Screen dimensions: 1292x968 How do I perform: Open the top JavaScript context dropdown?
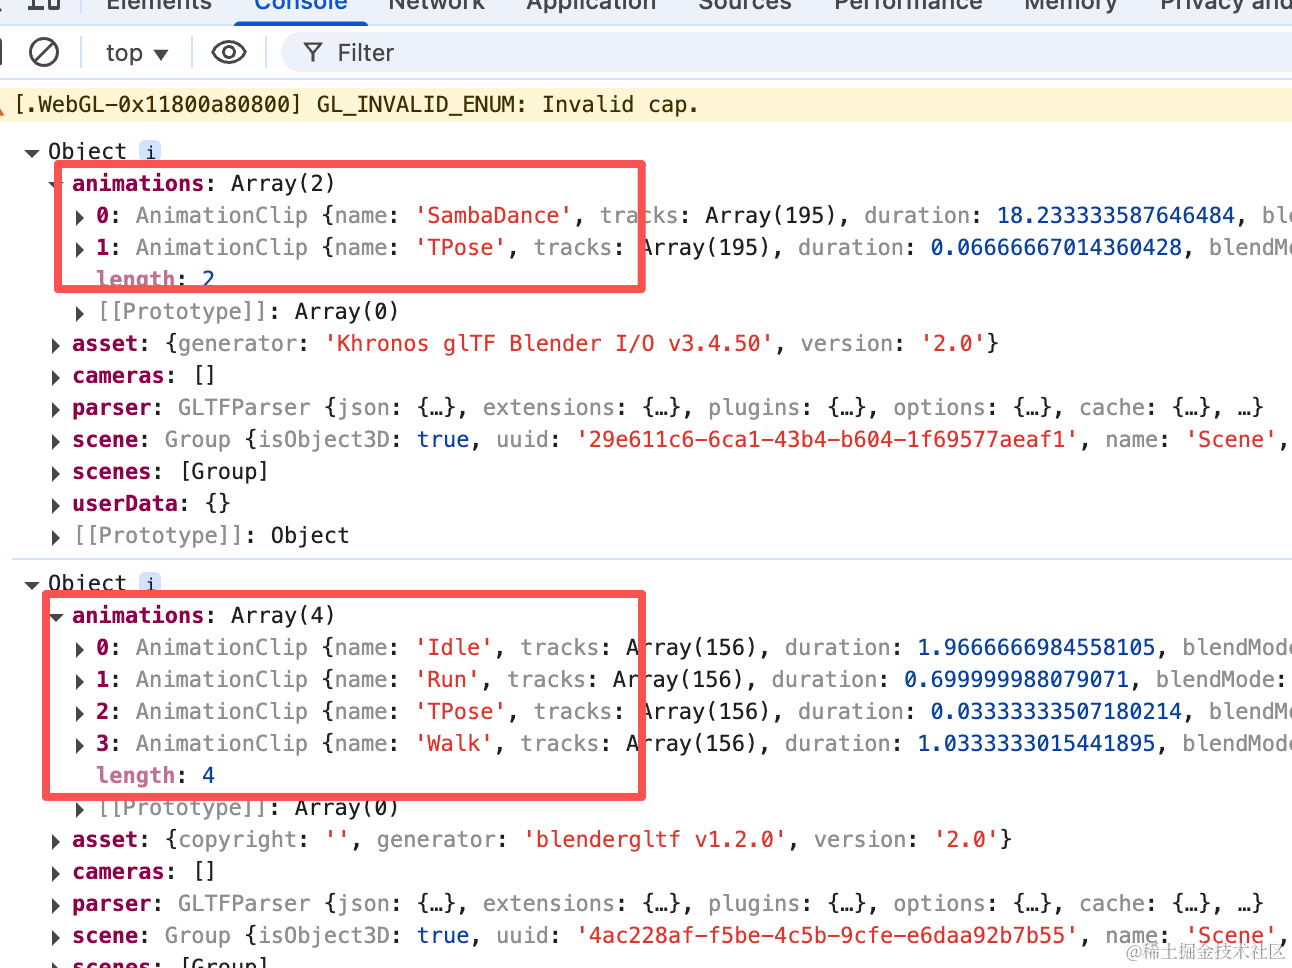(136, 53)
